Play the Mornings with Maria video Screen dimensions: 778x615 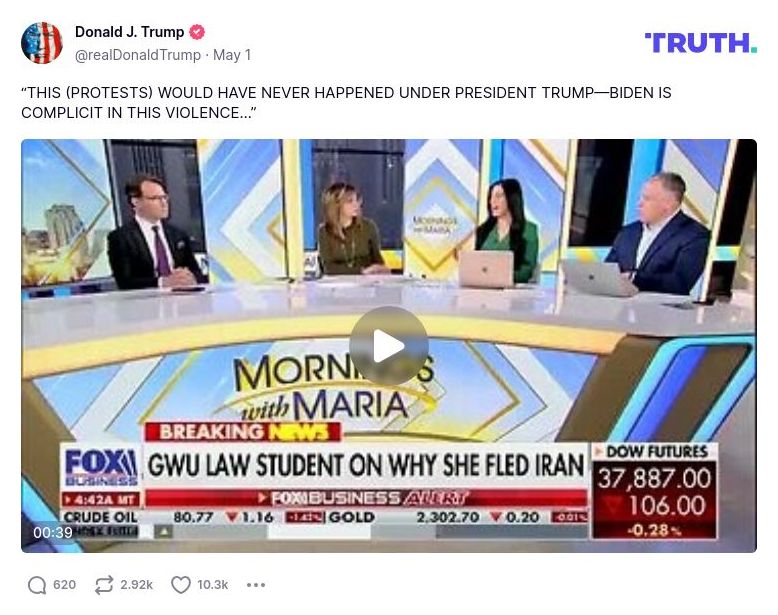[x=389, y=346]
